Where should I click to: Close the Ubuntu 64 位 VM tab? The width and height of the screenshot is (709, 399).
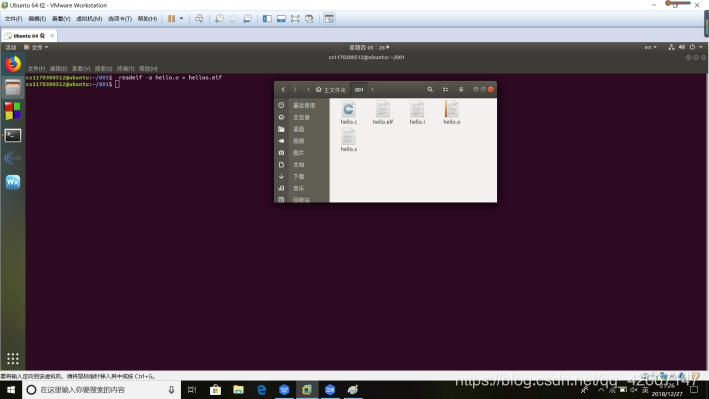52,35
